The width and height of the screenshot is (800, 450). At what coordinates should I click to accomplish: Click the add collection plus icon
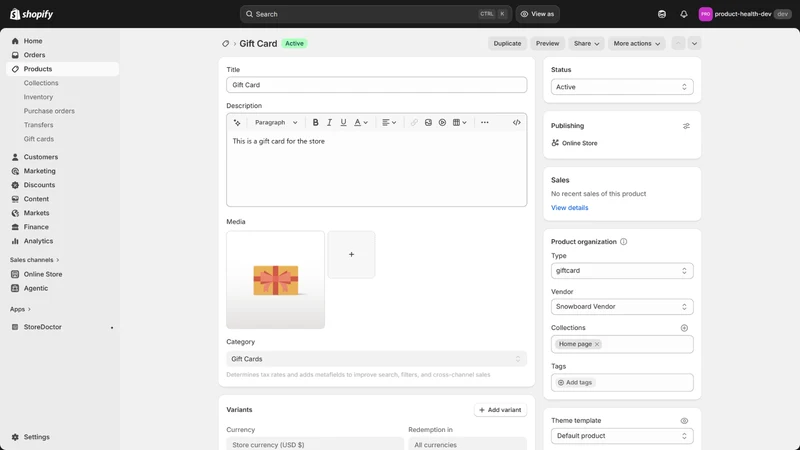coord(684,328)
